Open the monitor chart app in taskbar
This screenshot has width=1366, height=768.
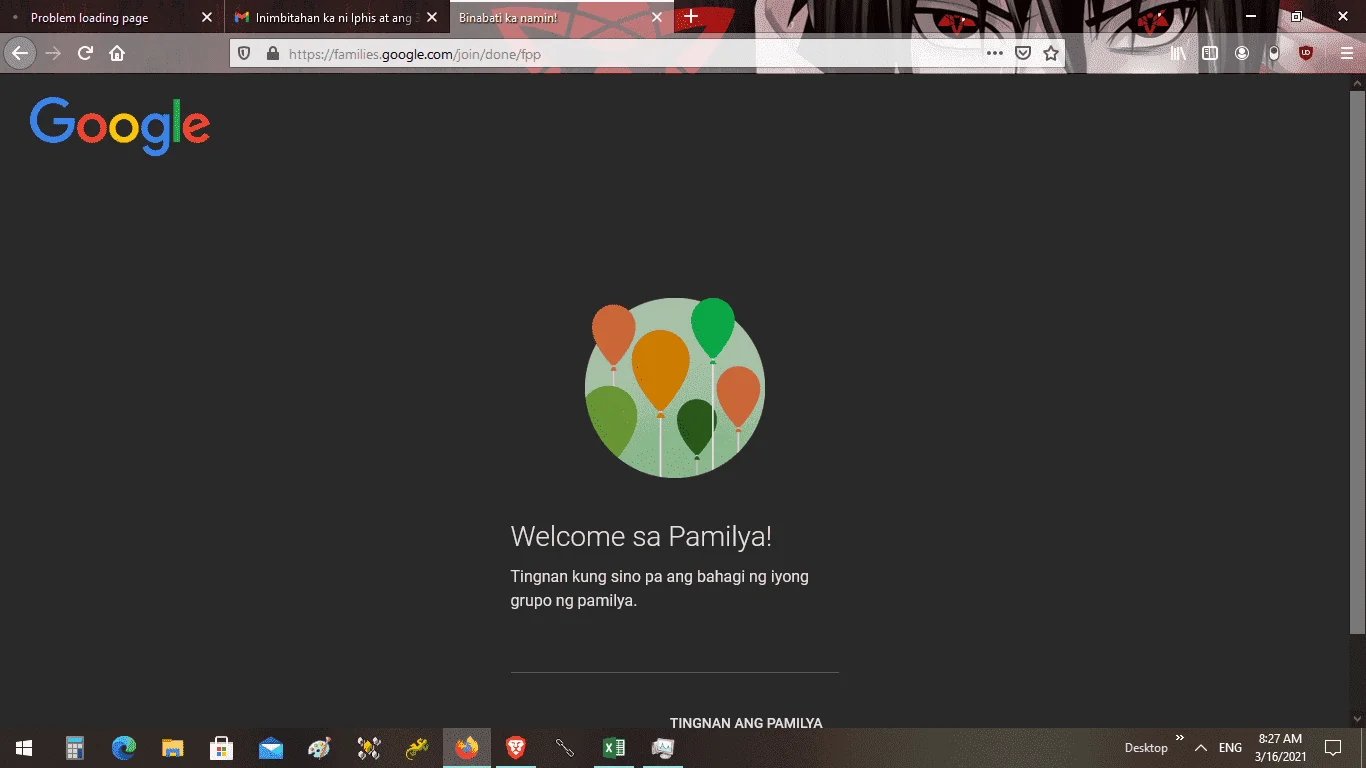point(663,748)
